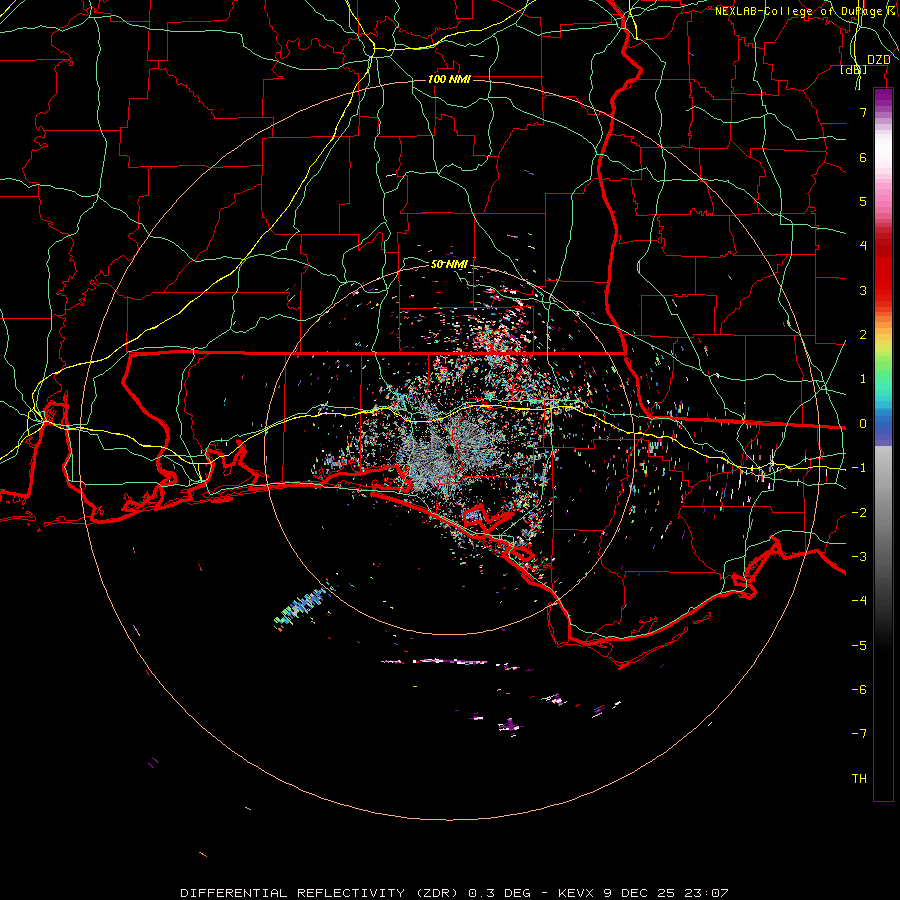
Task: Click the "-5" value on color scale
Action: pos(859,645)
